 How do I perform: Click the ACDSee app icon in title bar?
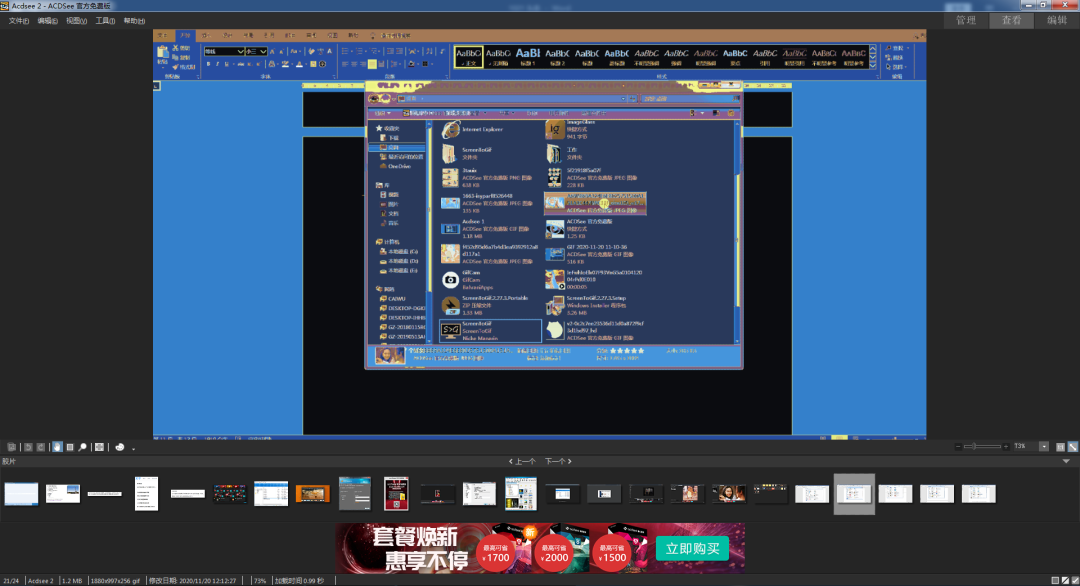tap(5, 6)
